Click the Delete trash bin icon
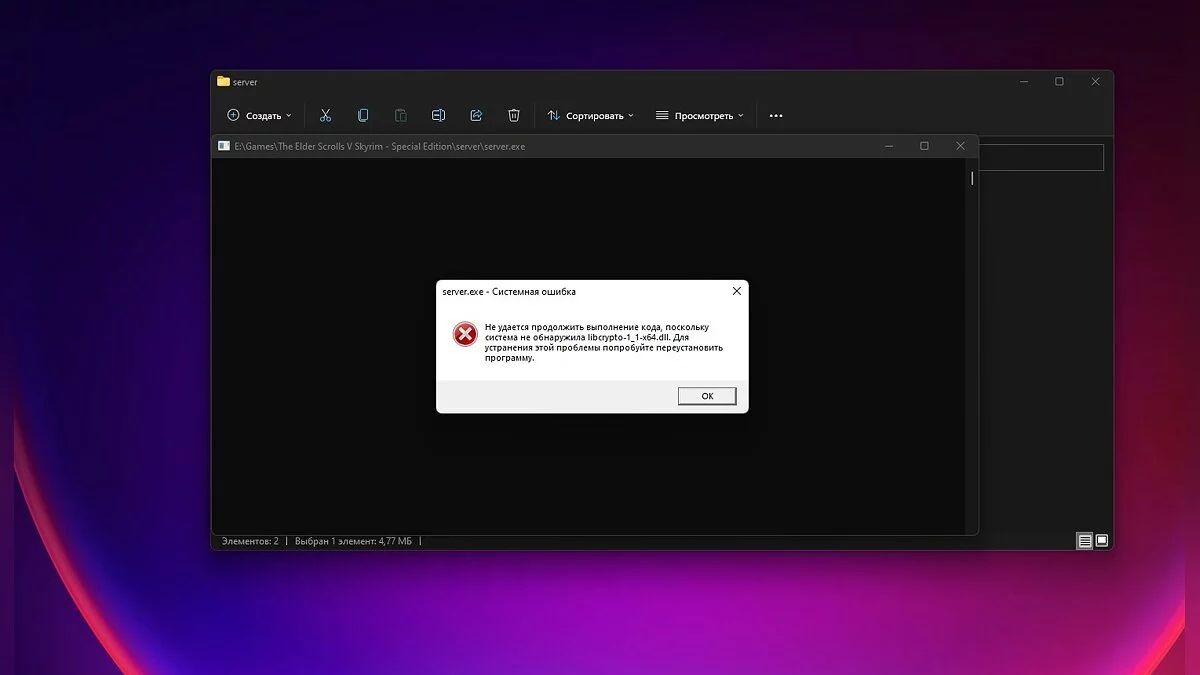This screenshot has width=1200, height=675. (514, 116)
